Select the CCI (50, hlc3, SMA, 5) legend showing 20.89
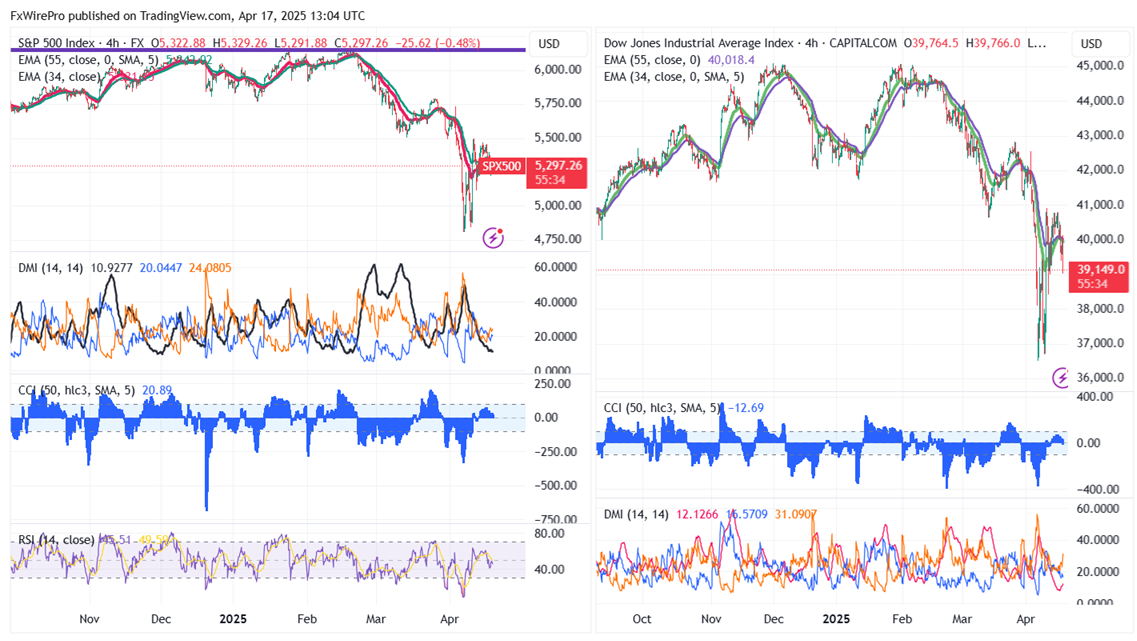 95,390
